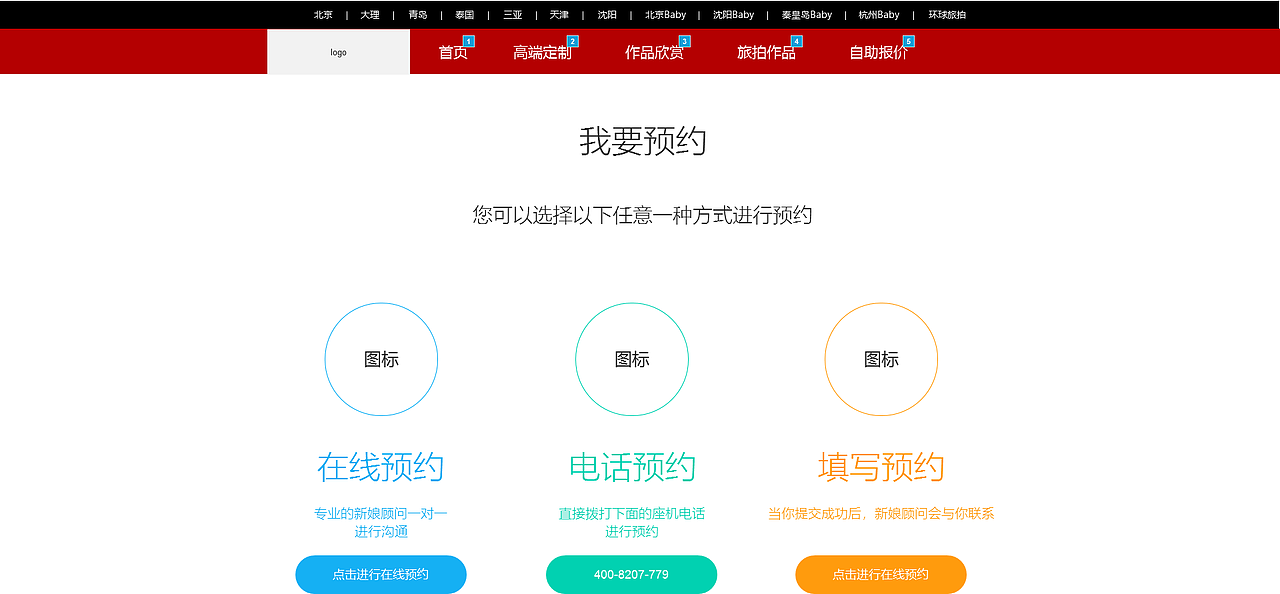The image size is (1280, 594).
Task: Select the 三亚 city link
Action: coord(510,14)
